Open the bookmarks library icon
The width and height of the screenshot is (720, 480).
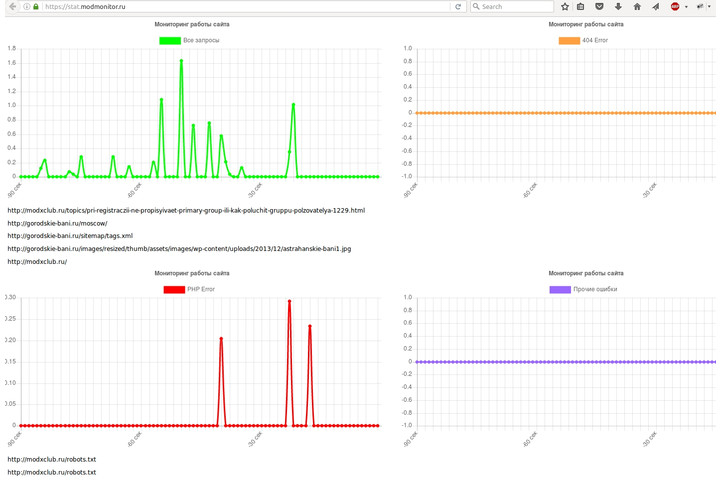(x=581, y=7)
